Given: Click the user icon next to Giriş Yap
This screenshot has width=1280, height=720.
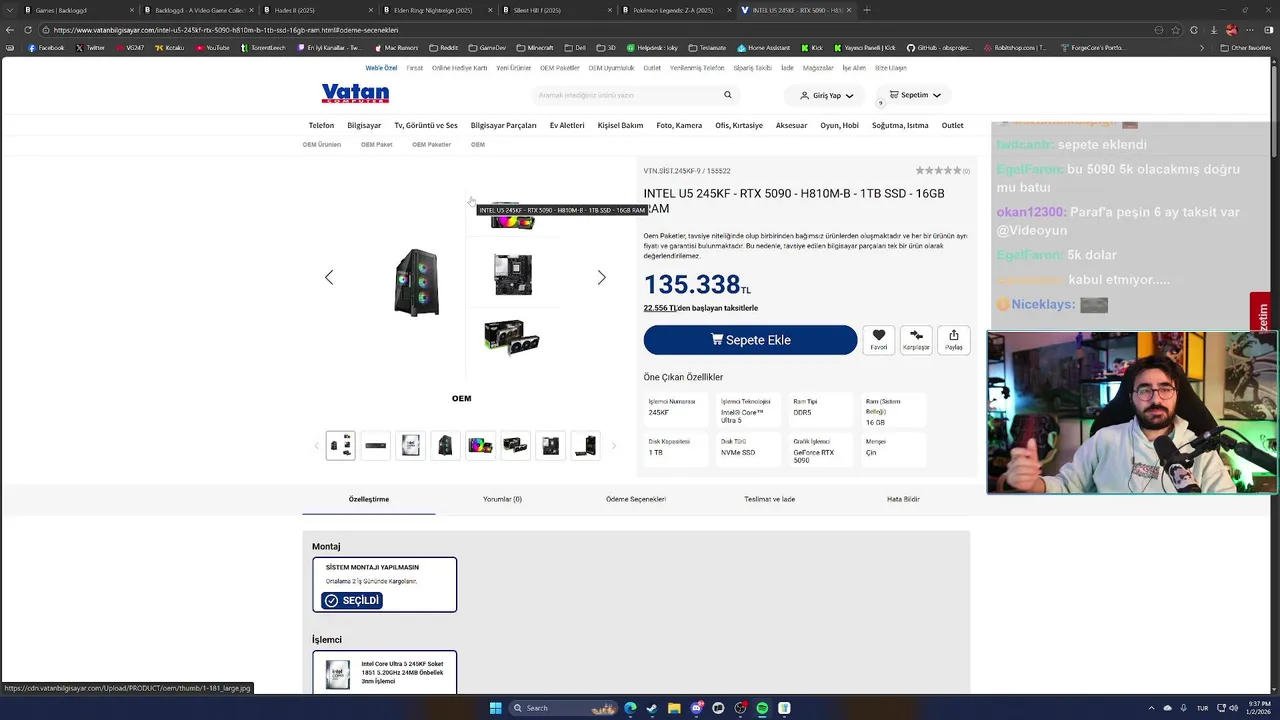Looking at the screenshot, I should (x=804, y=95).
